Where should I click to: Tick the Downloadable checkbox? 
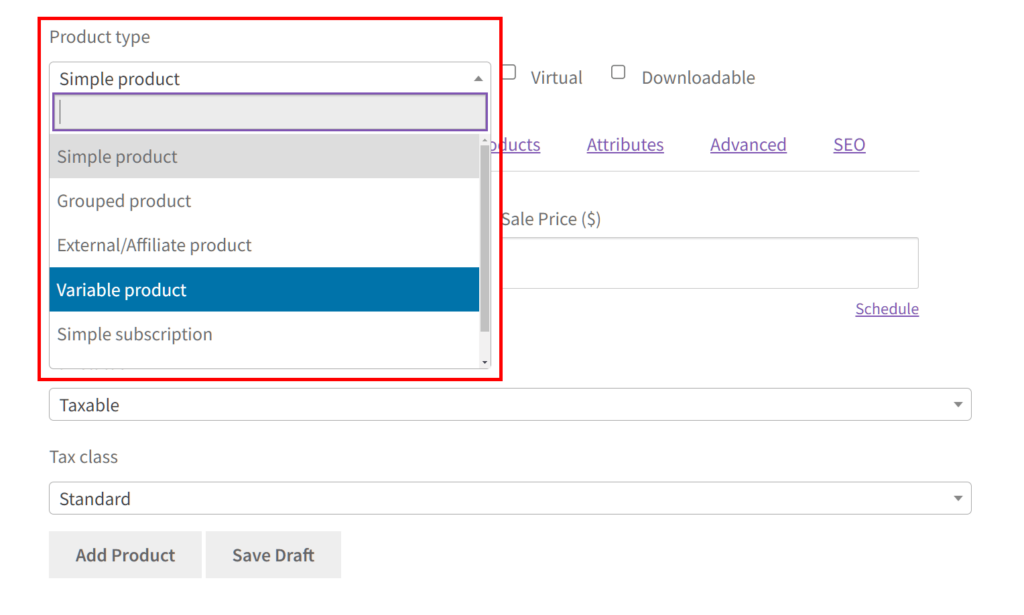[618, 73]
